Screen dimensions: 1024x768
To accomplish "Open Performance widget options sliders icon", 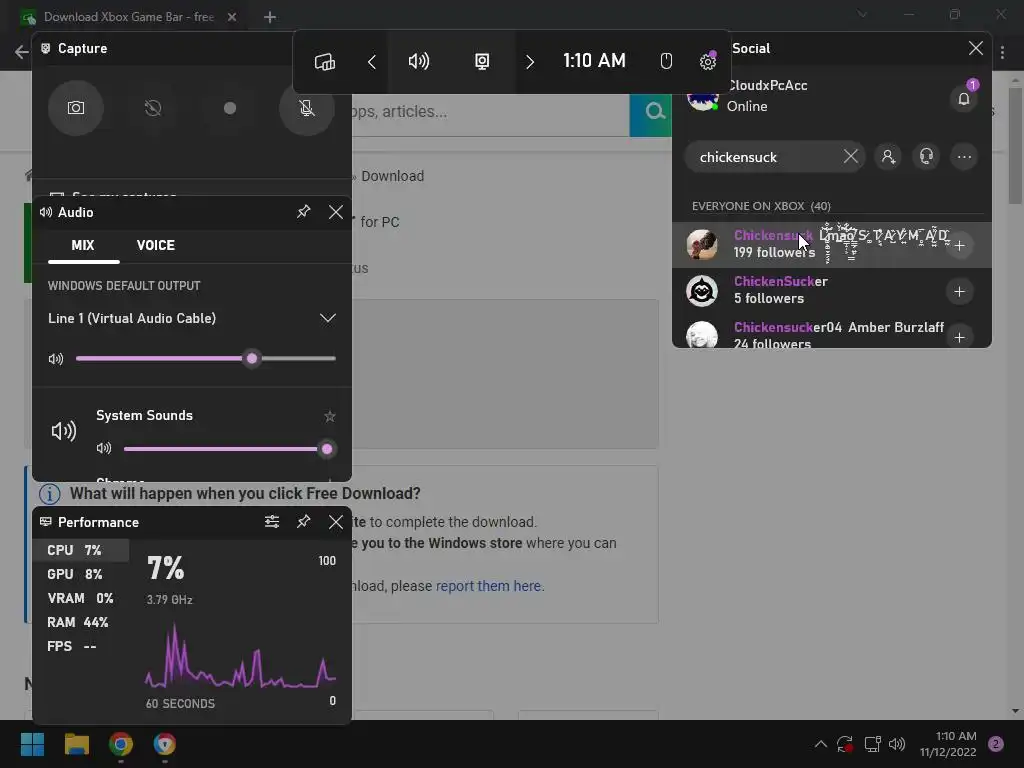I will 272,521.
